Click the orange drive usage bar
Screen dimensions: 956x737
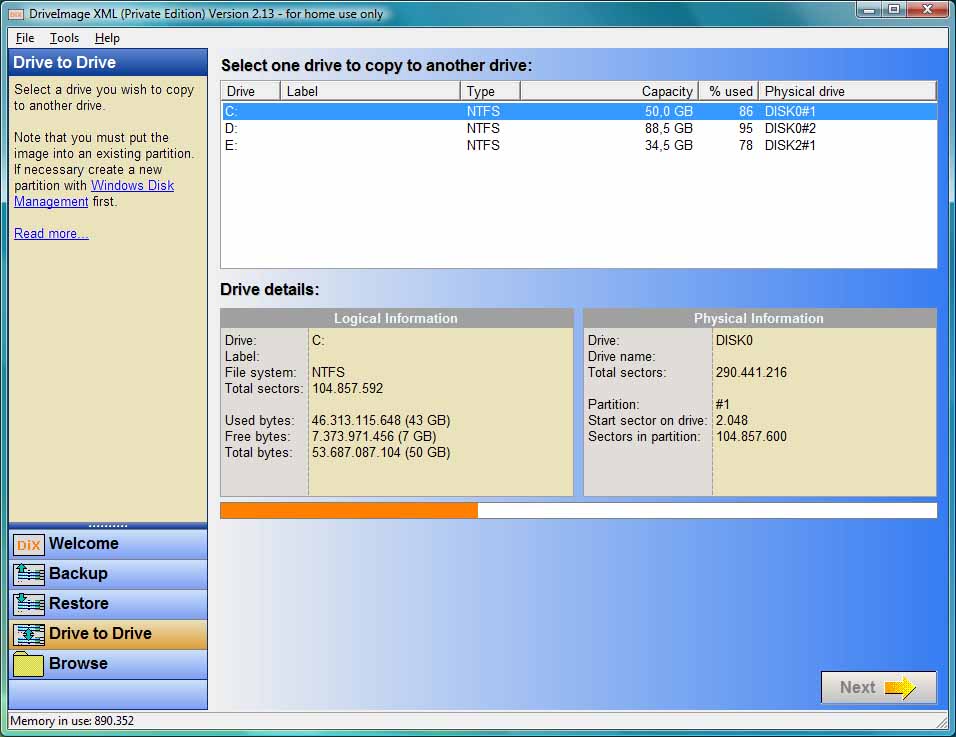[349, 511]
